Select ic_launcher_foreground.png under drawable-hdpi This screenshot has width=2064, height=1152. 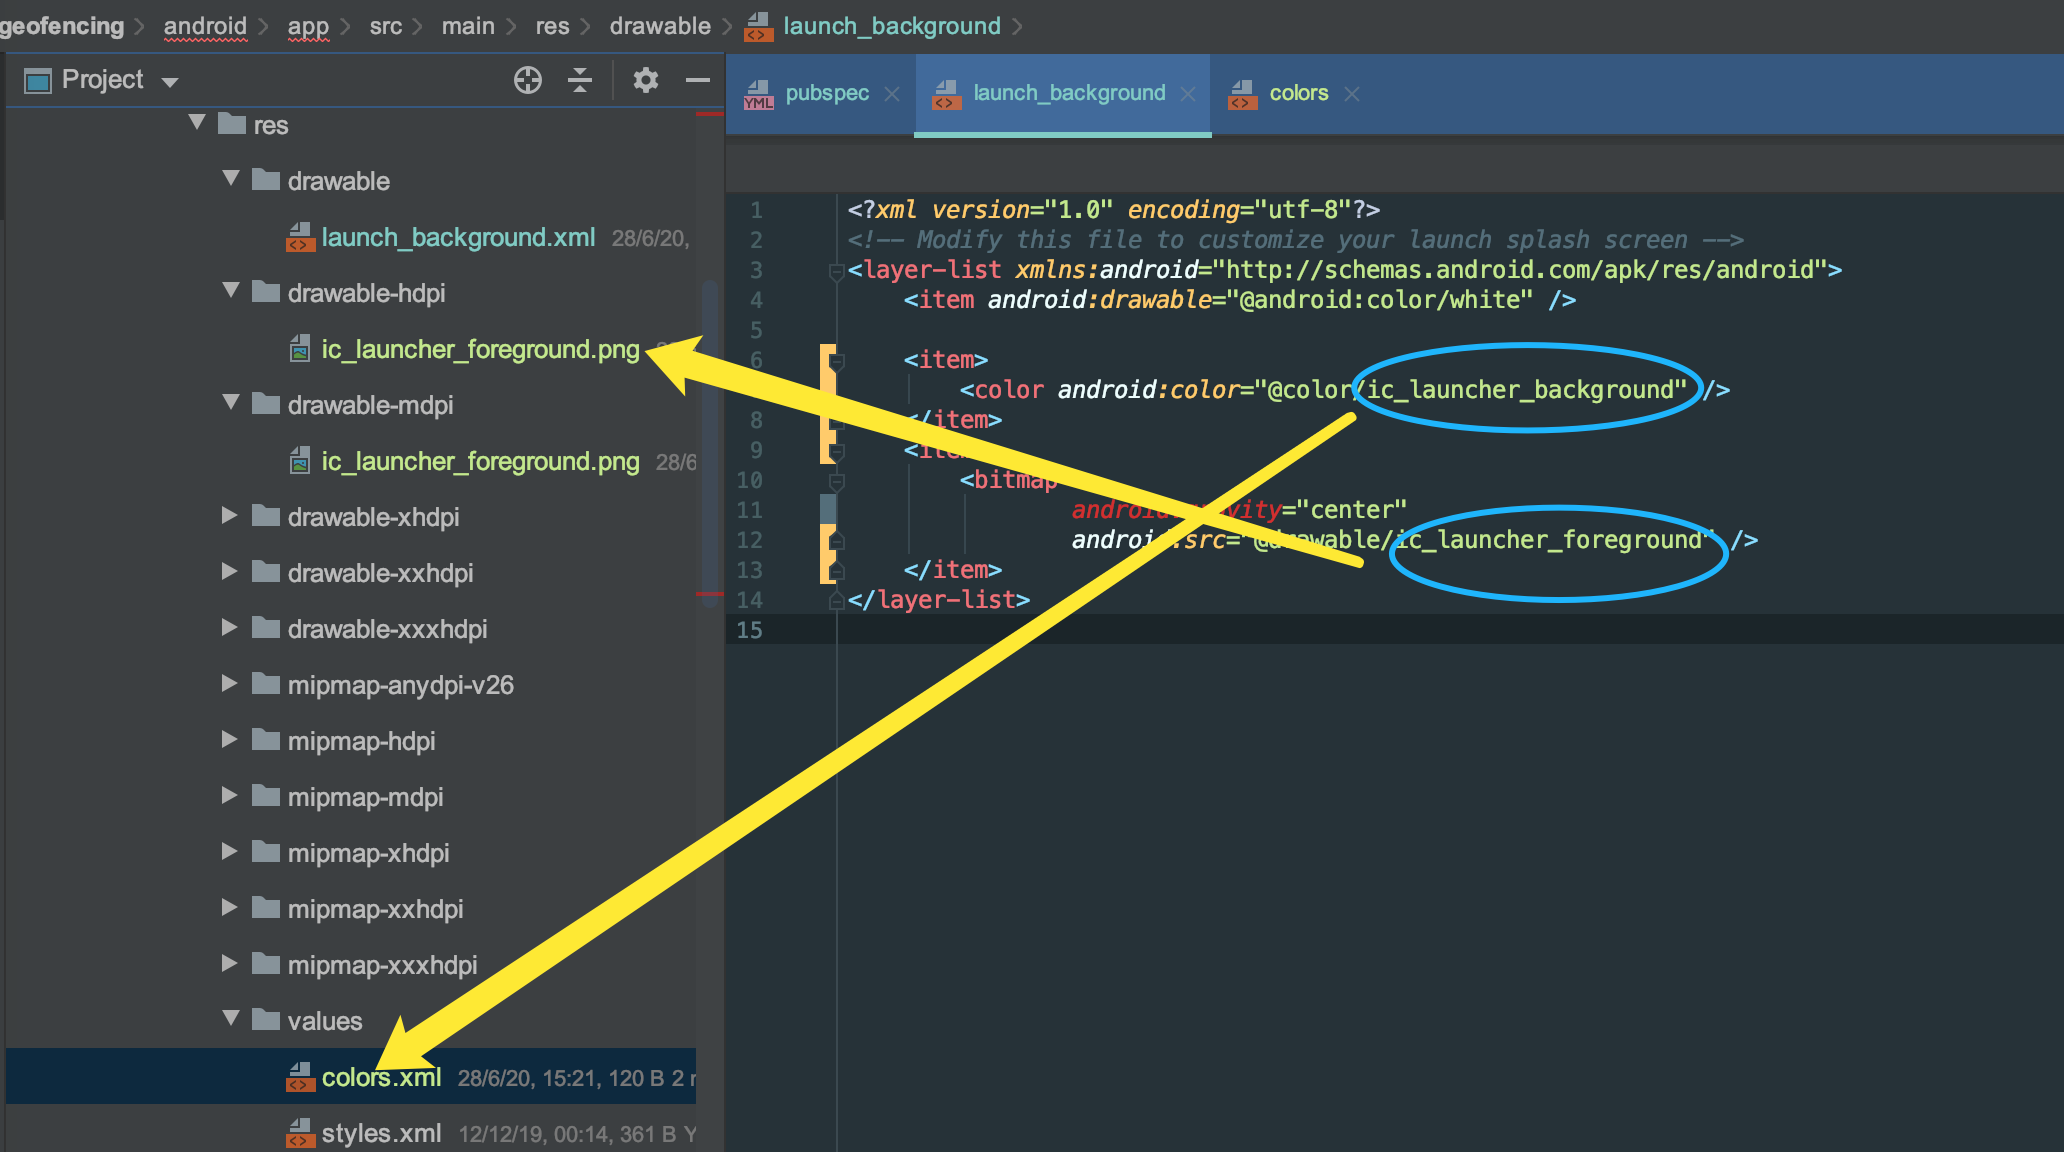coord(480,349)
